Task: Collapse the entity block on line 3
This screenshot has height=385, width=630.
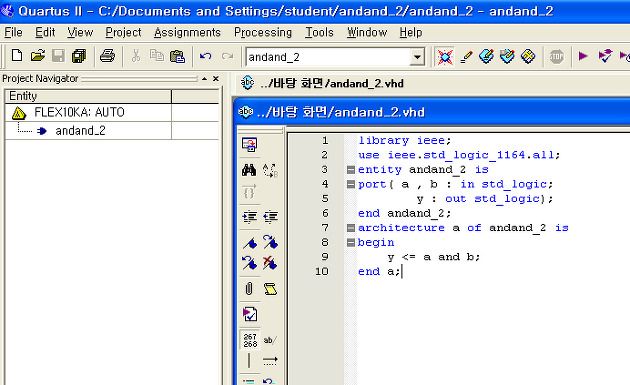Action: [x=351, y=170]
